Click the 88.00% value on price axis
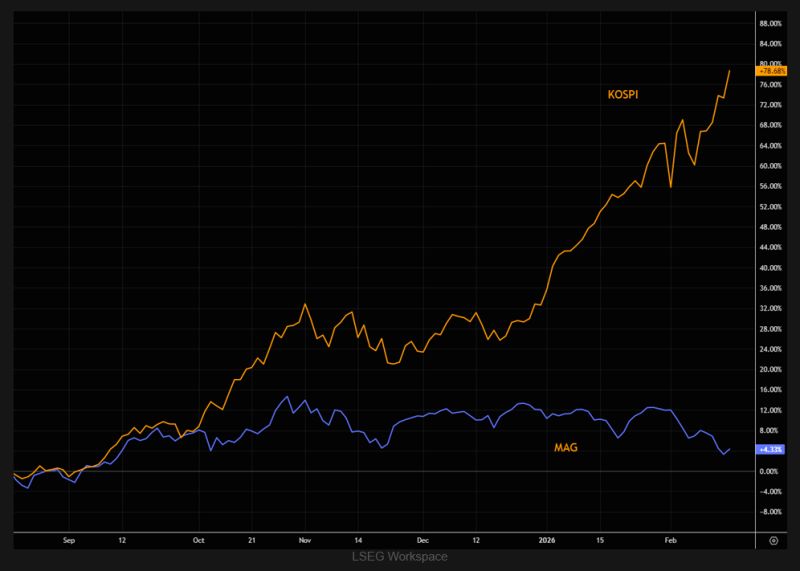800x571 pixels. (x=770, y=23)
